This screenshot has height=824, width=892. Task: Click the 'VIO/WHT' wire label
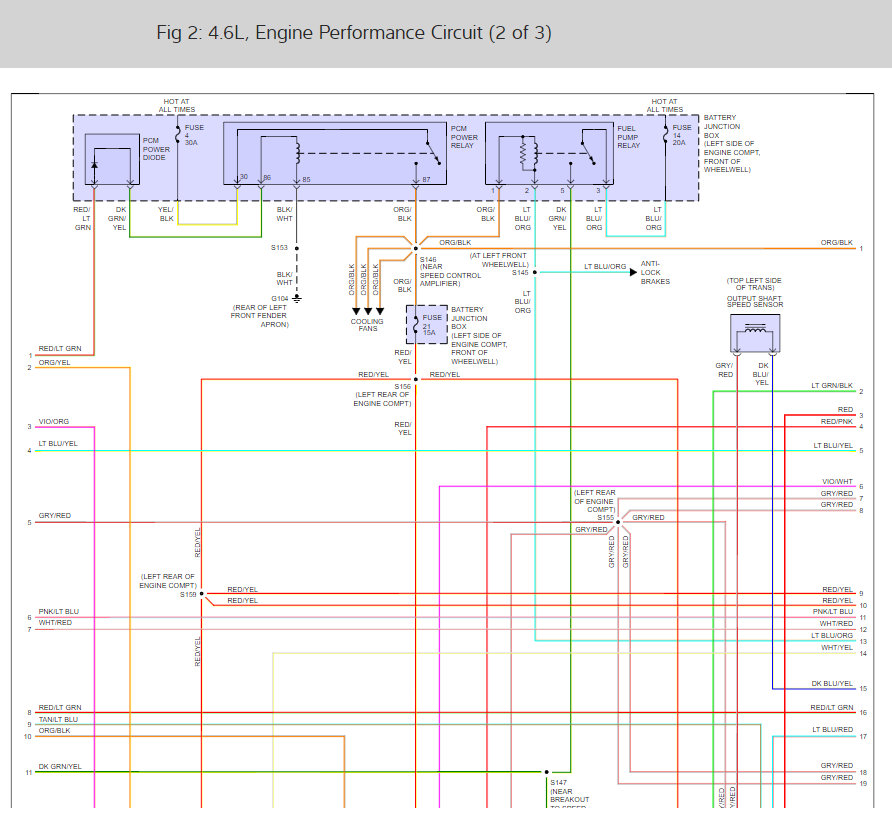click(x=837, y=481)
